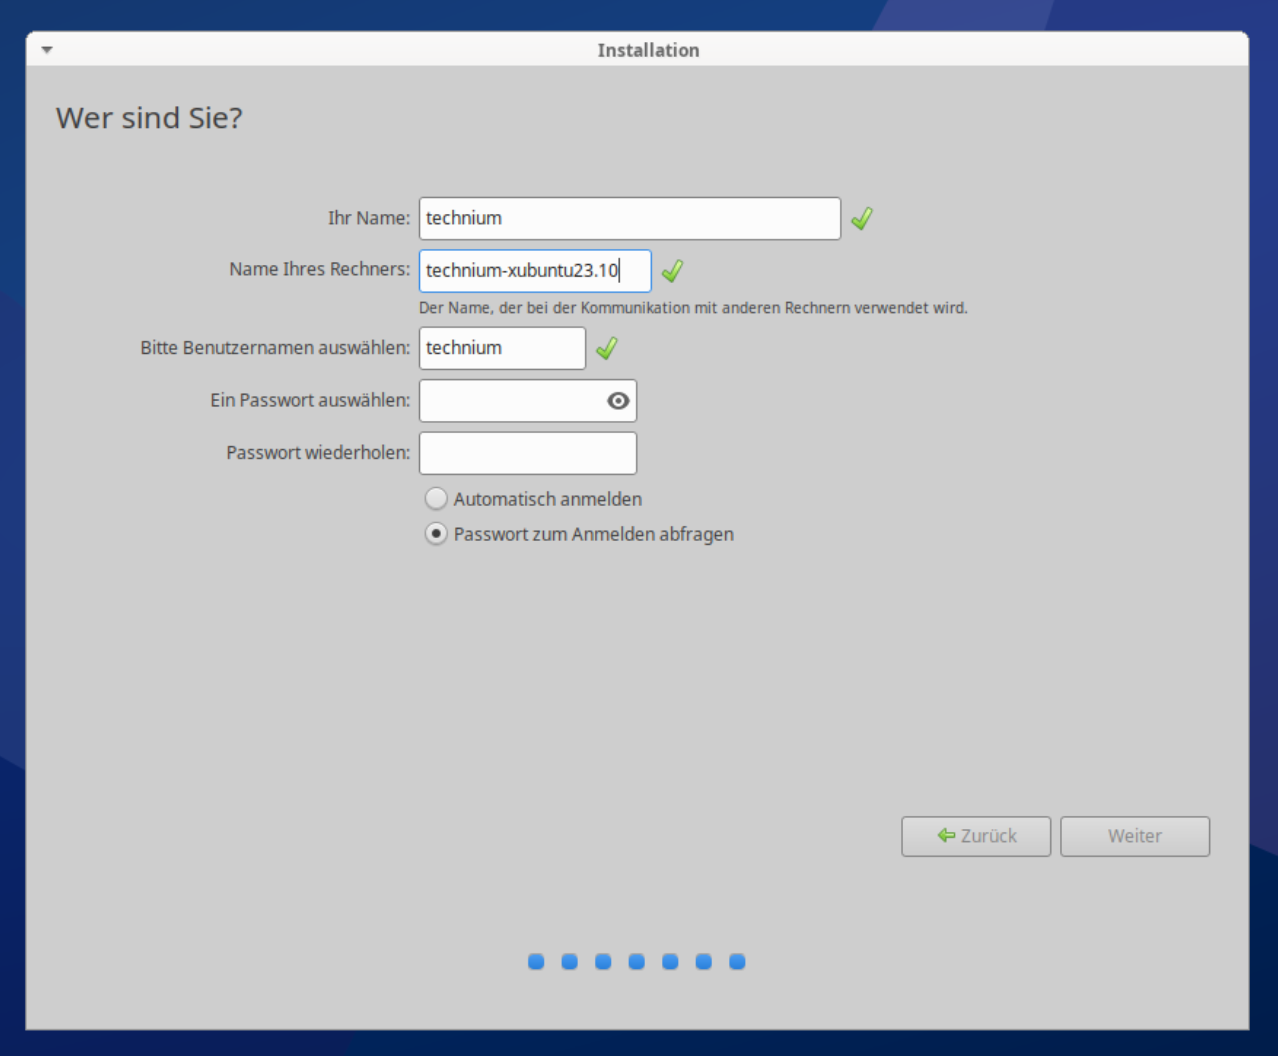
Task: Click the show-password eye icon
Action: click(618, 401)
